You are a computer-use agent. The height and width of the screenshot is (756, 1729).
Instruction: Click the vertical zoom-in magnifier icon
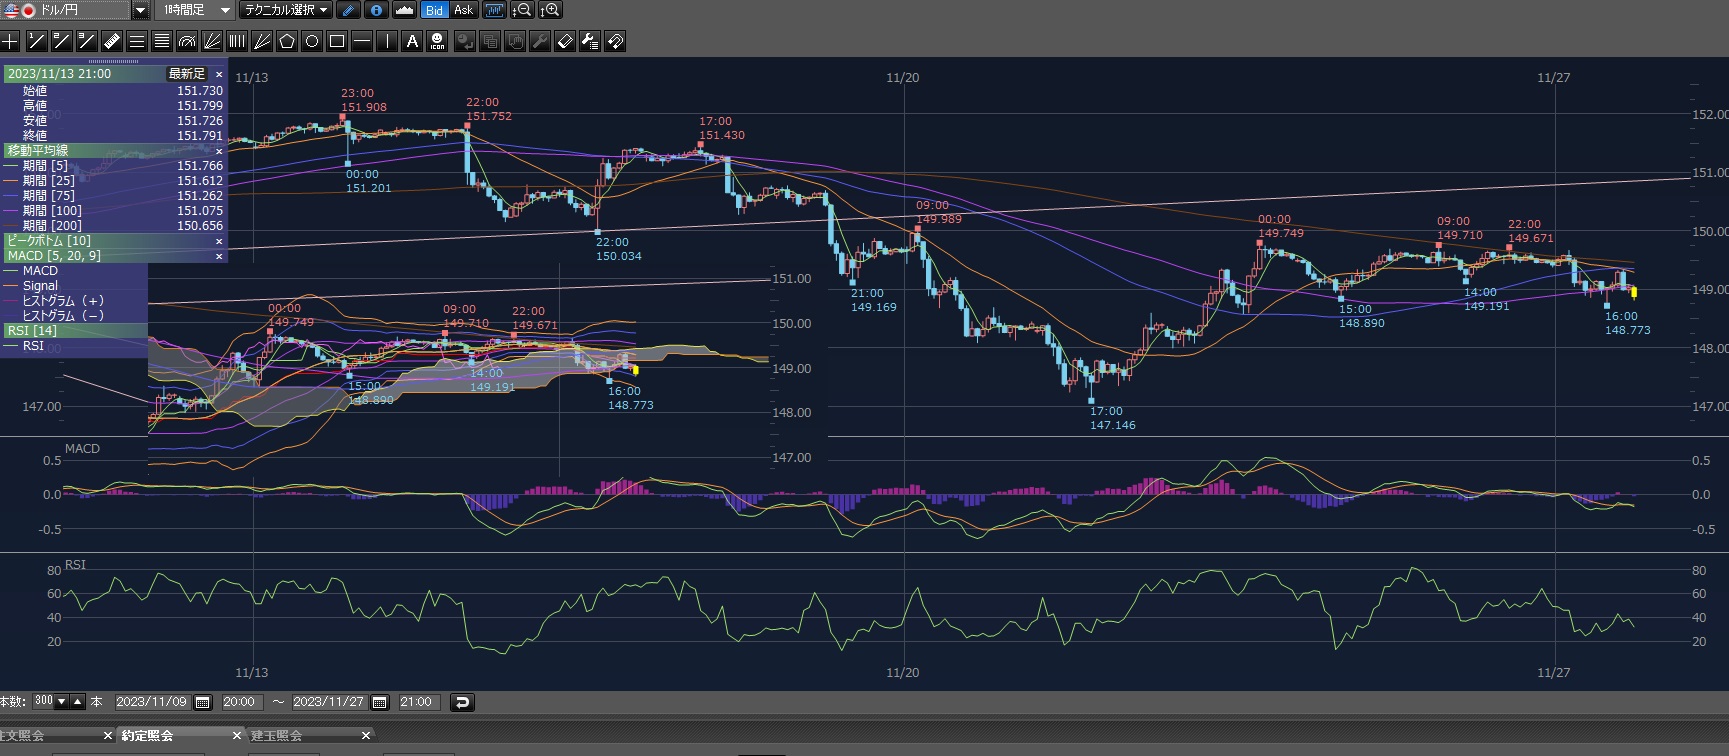[x=550, y=10]
